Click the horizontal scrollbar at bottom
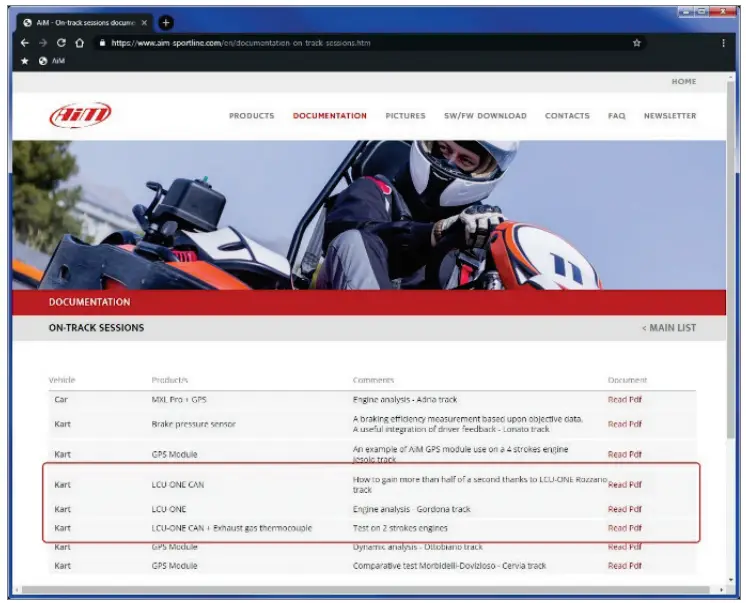This screenshot has width=746, height=603. 365,590
